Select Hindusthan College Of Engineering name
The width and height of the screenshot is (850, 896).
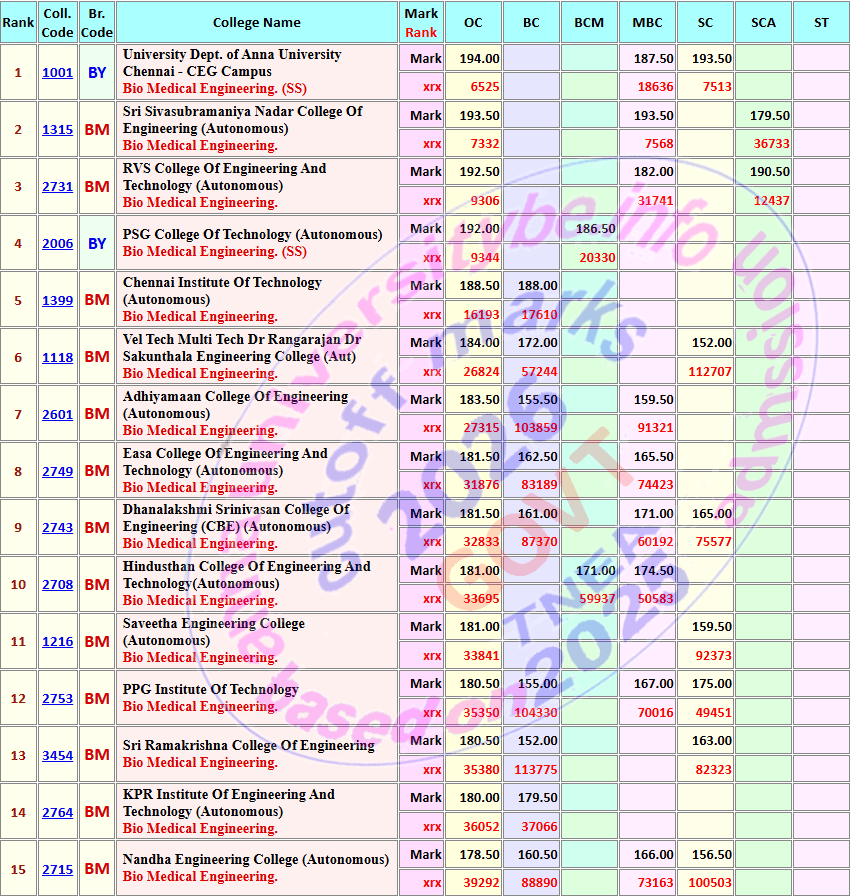click(247, 575)
